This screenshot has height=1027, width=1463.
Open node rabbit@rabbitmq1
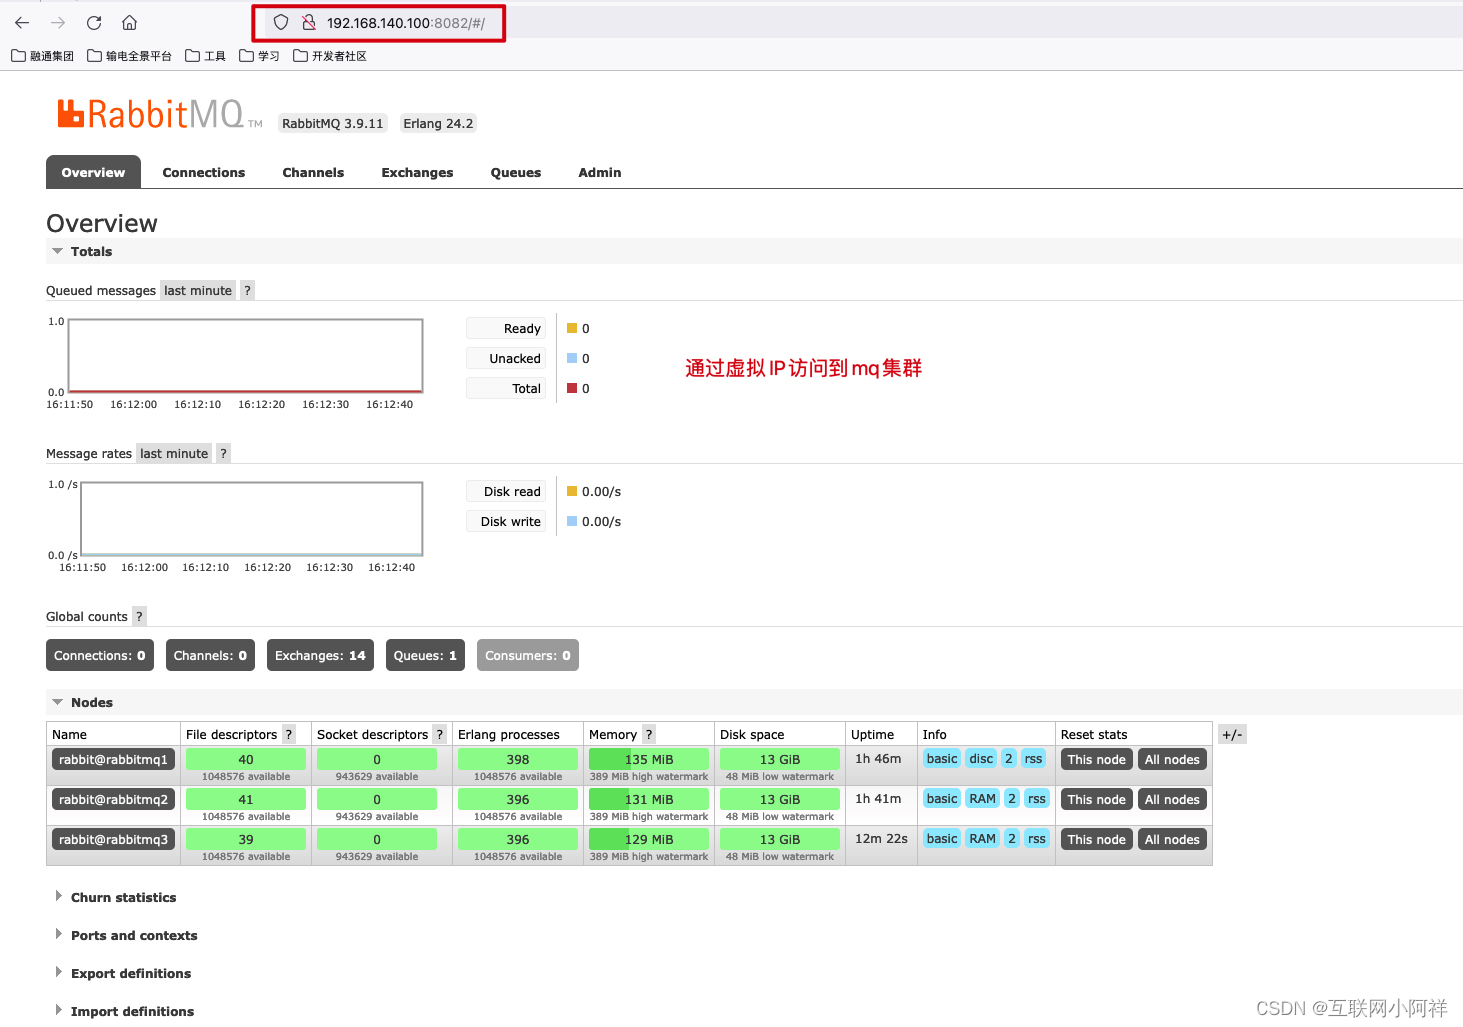pos(113,759)
